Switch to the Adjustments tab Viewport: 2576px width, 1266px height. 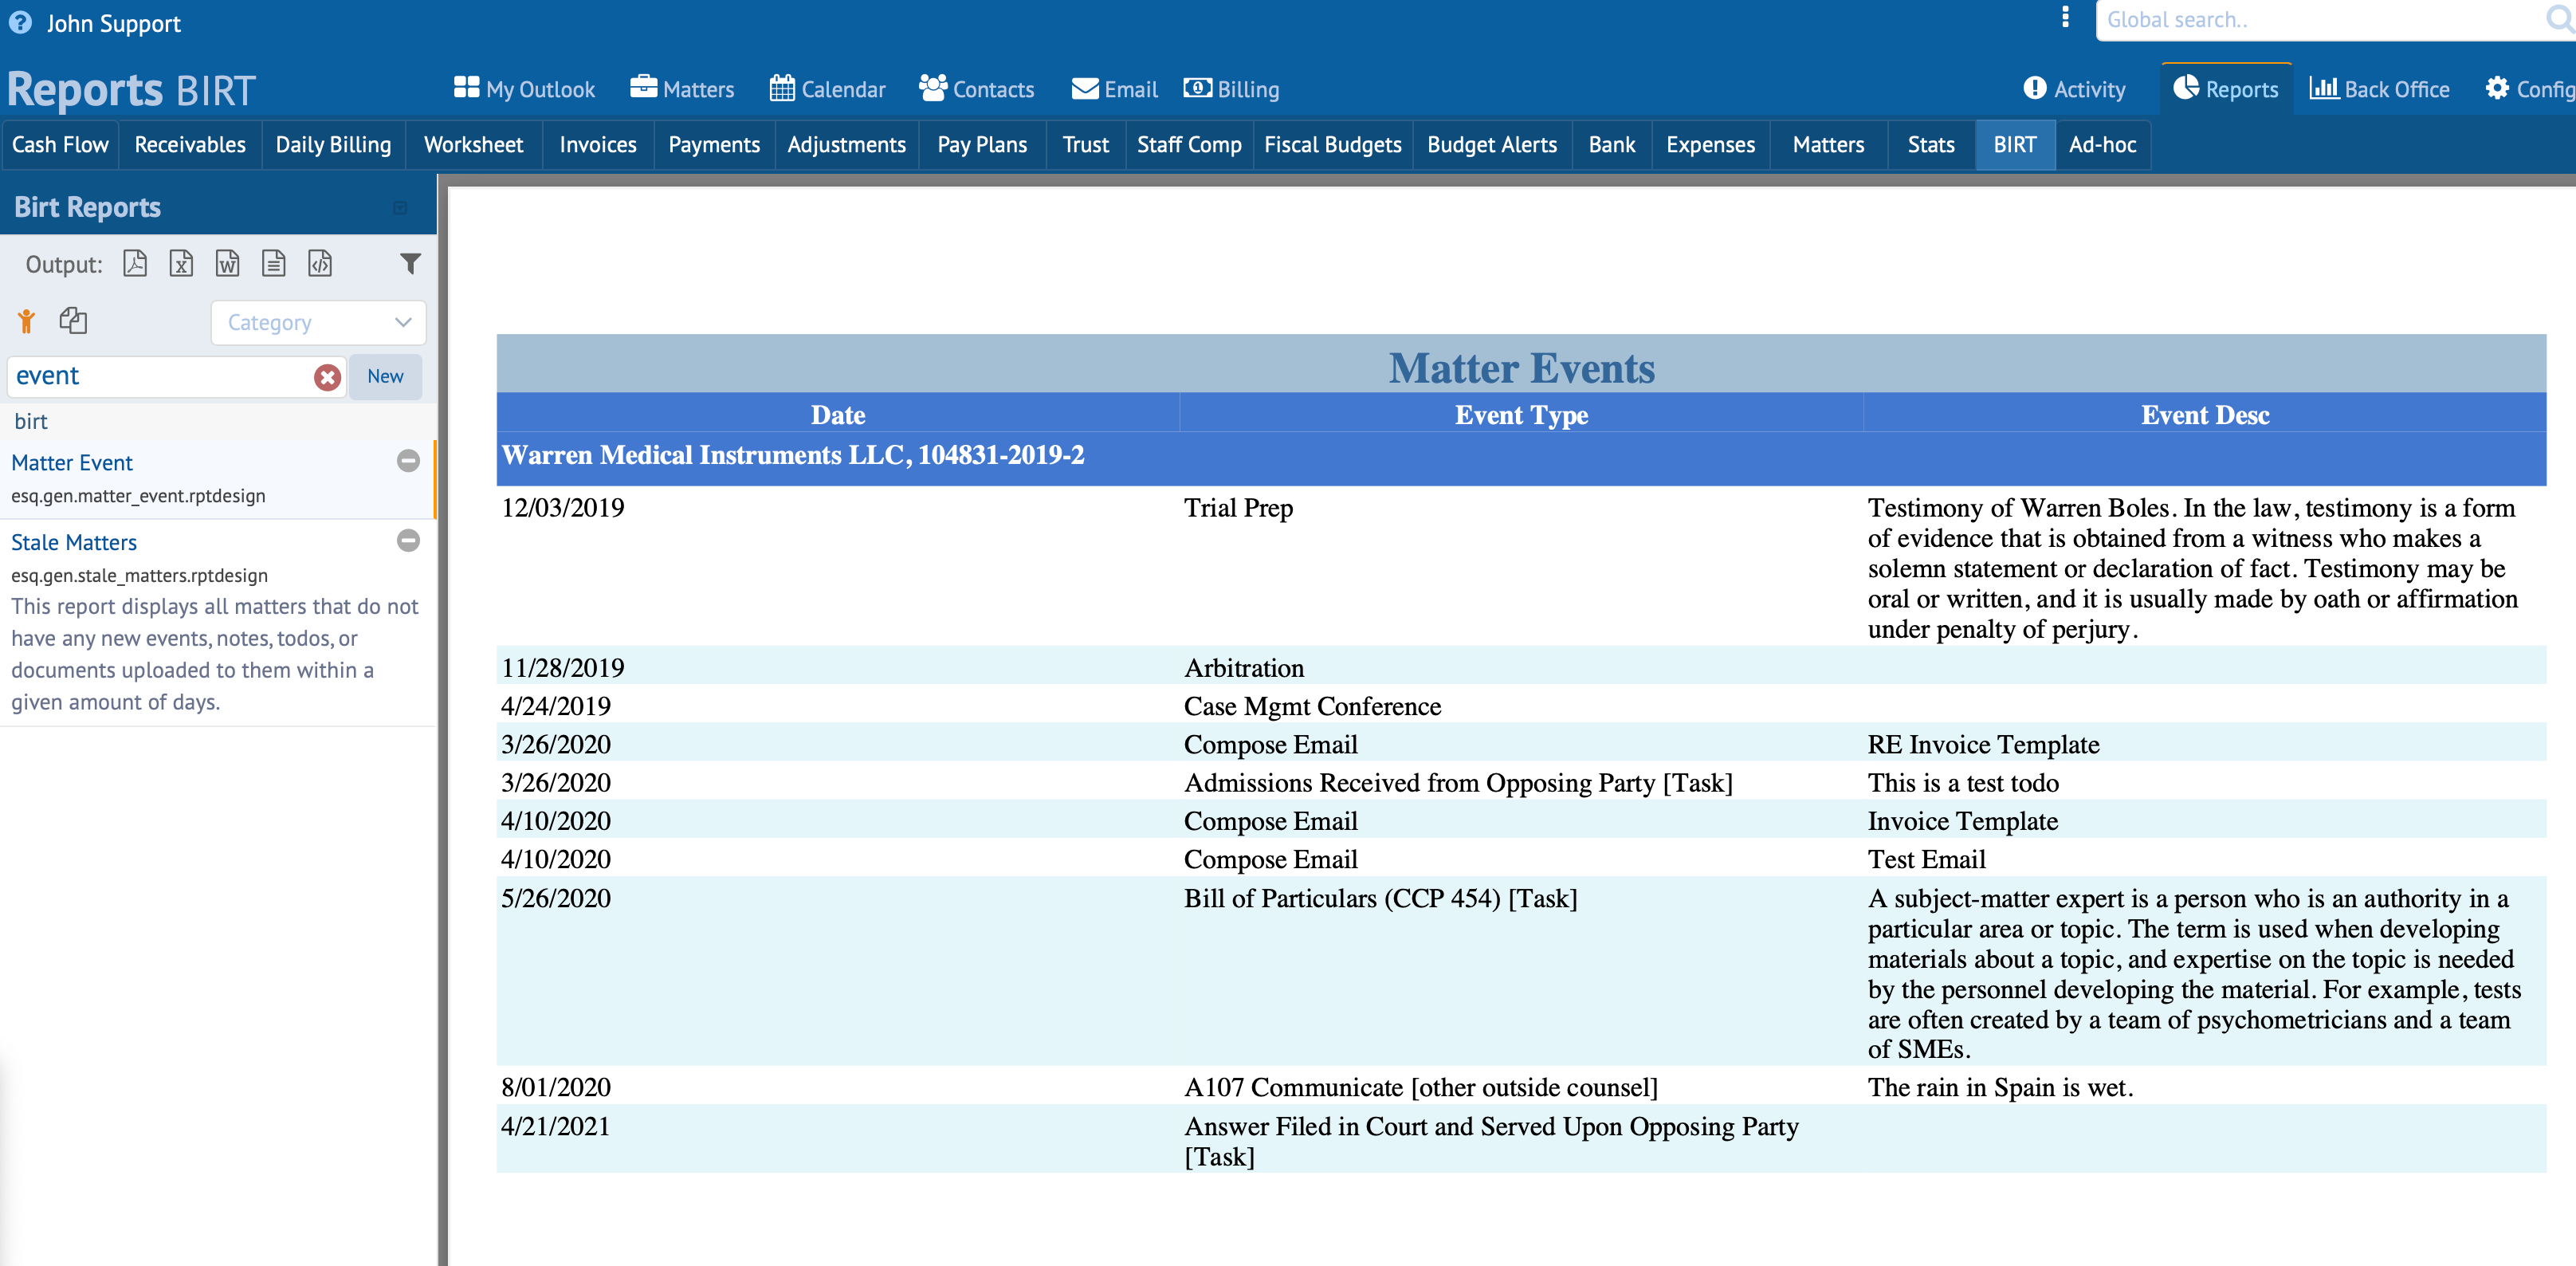click(x=847, y=145)
